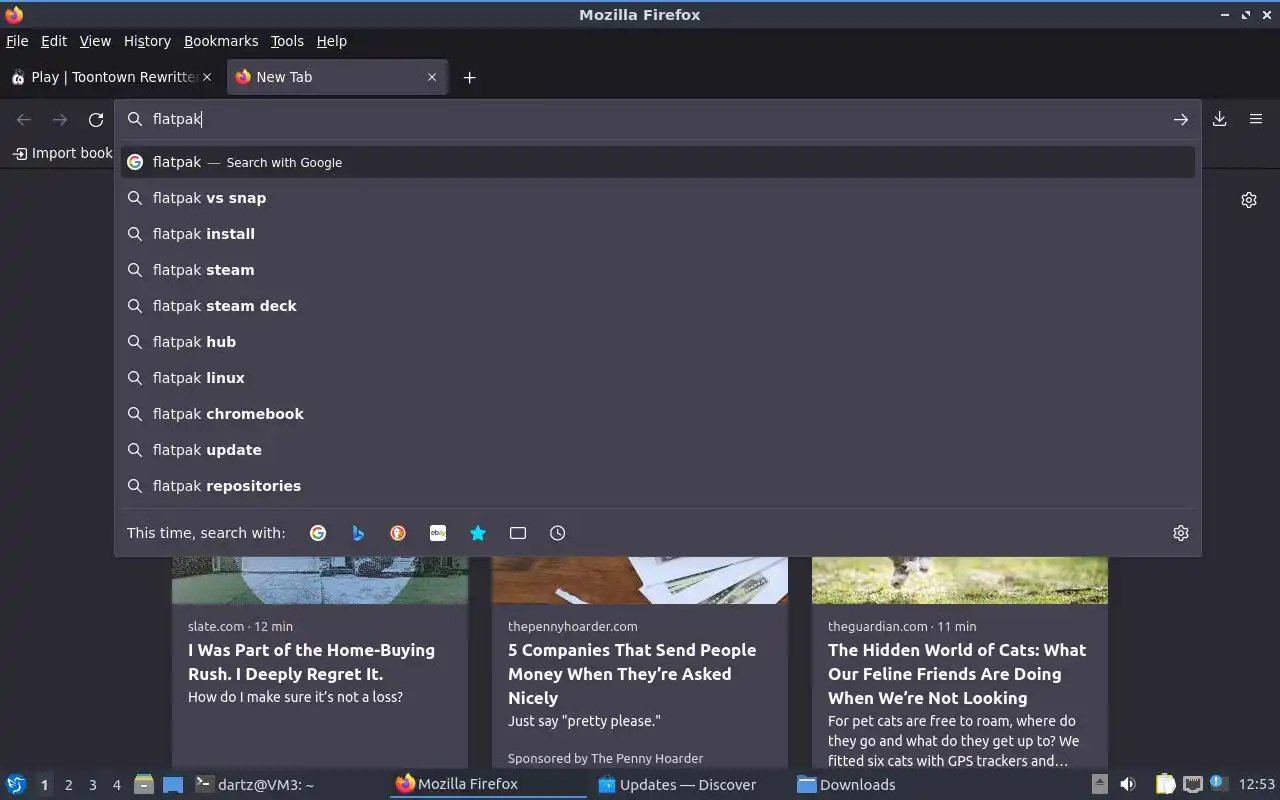Search with DuckDuckGo one-off engine icon
This screenshot has width=1280, height=800.
(398, 533)
